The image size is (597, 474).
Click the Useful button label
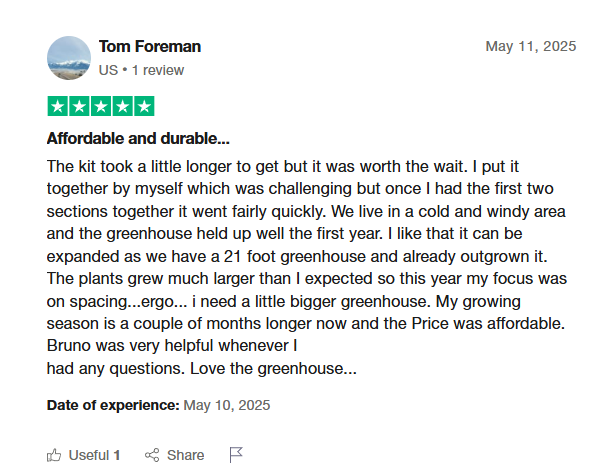tap(89, 455)
